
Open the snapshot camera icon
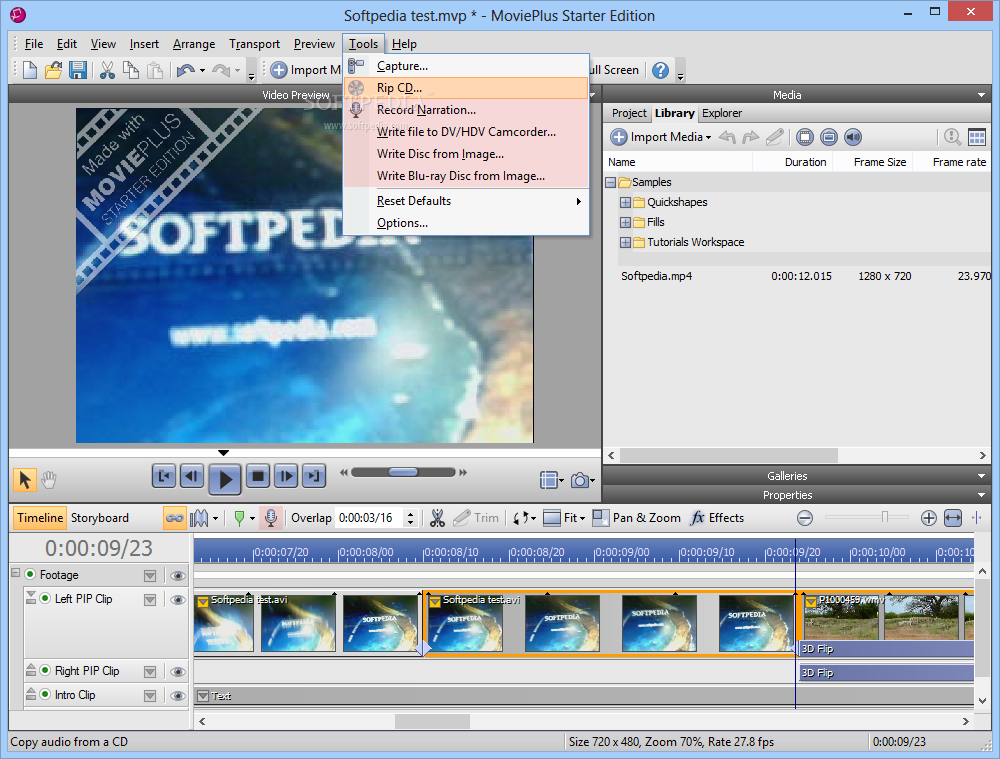tap(580, 480)
